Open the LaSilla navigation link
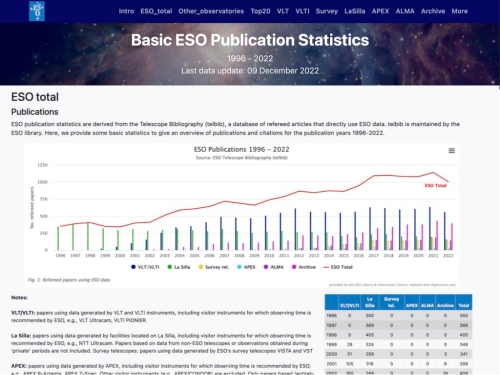This screenshot has height=375, width=500. point(355,11)
